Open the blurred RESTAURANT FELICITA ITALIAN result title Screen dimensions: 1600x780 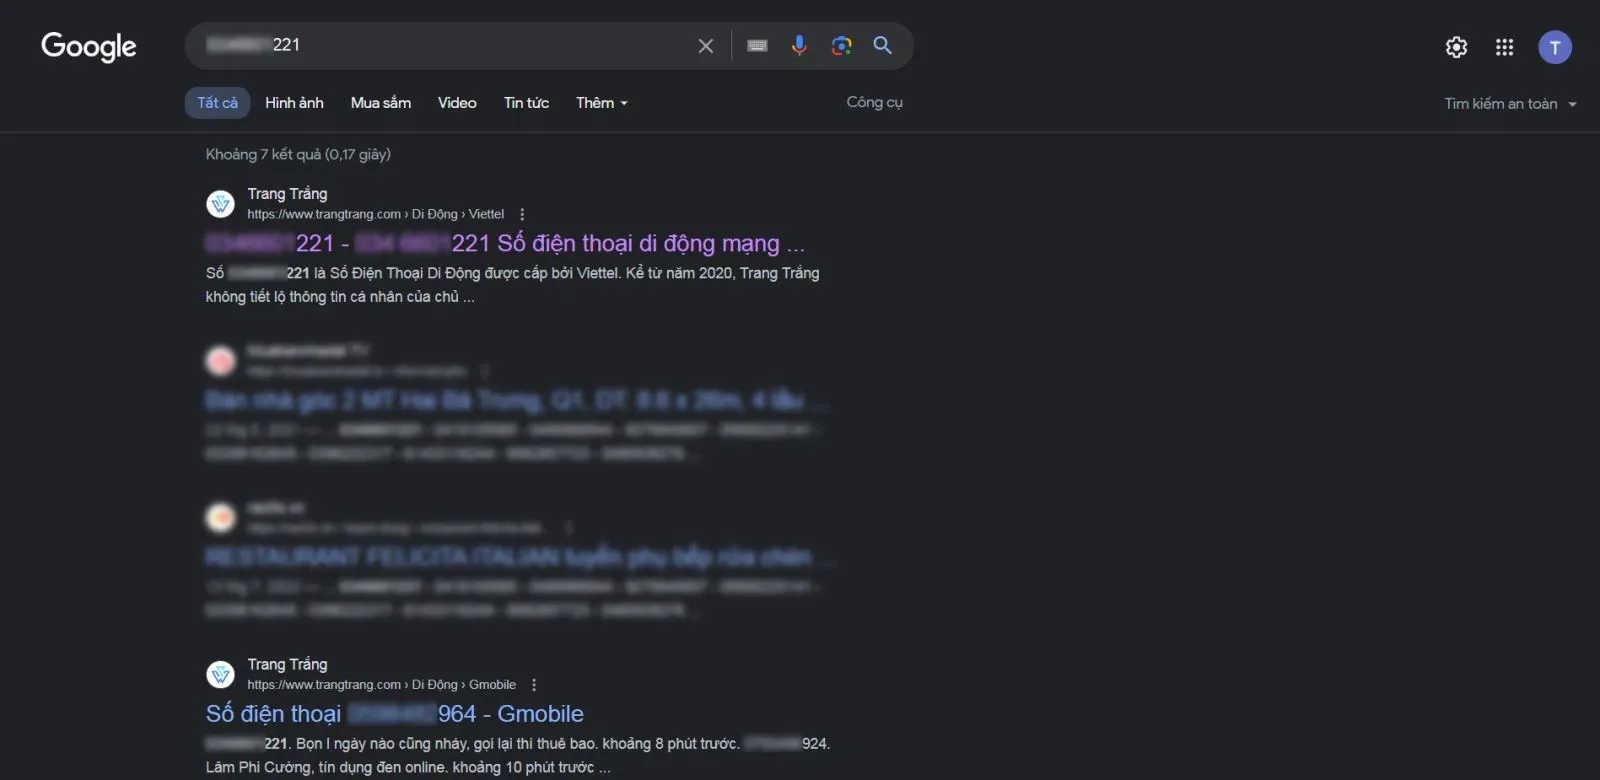click(x=518, y=556)
